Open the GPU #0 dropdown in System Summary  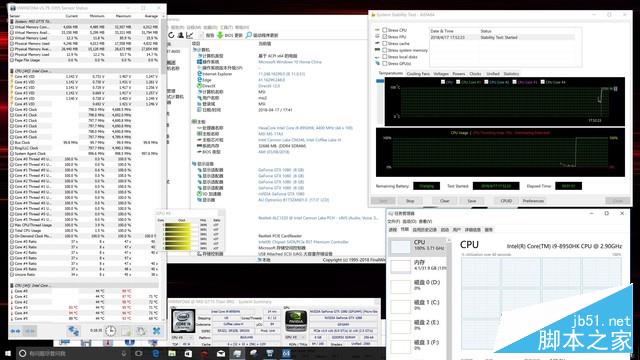coord(296,338)
